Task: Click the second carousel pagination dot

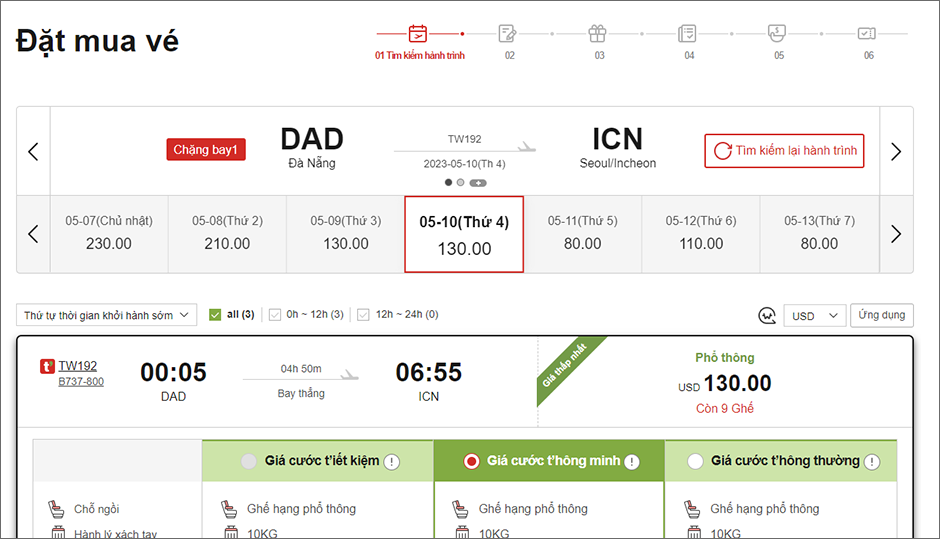Action: point(461,183)
